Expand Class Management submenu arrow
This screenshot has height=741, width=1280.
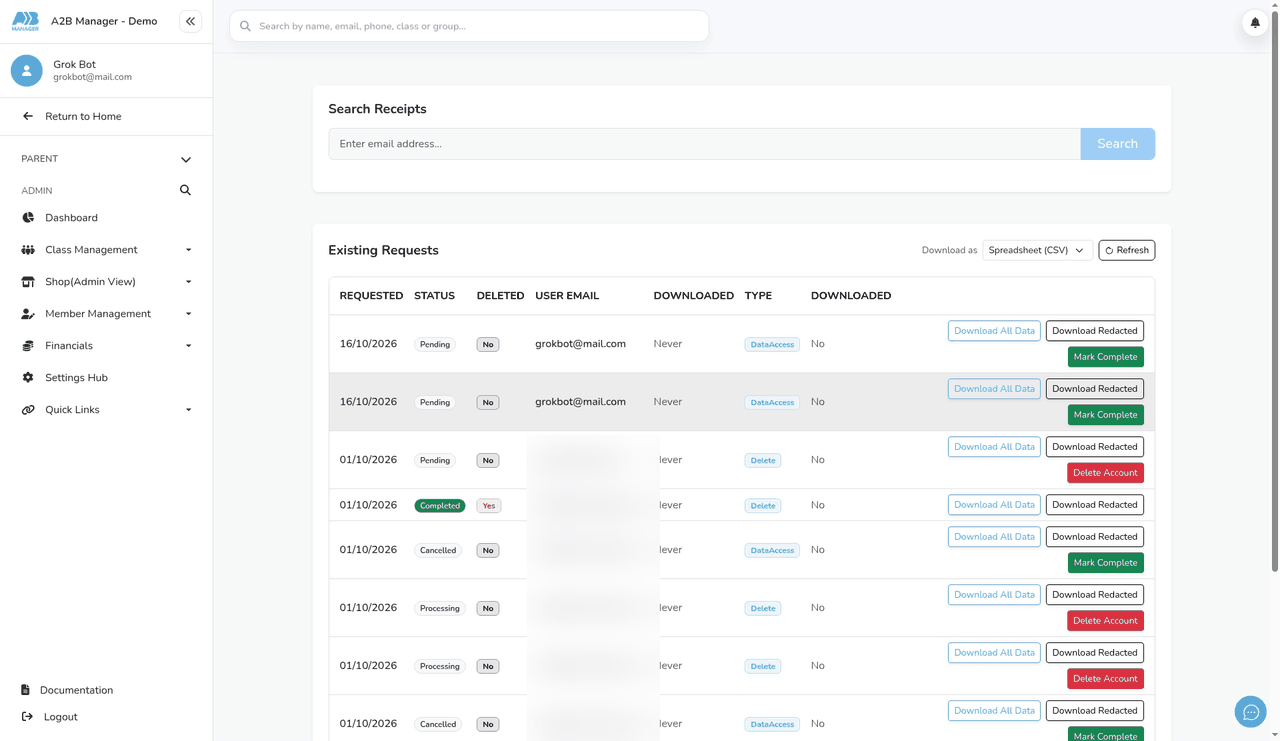click(189, 250)
